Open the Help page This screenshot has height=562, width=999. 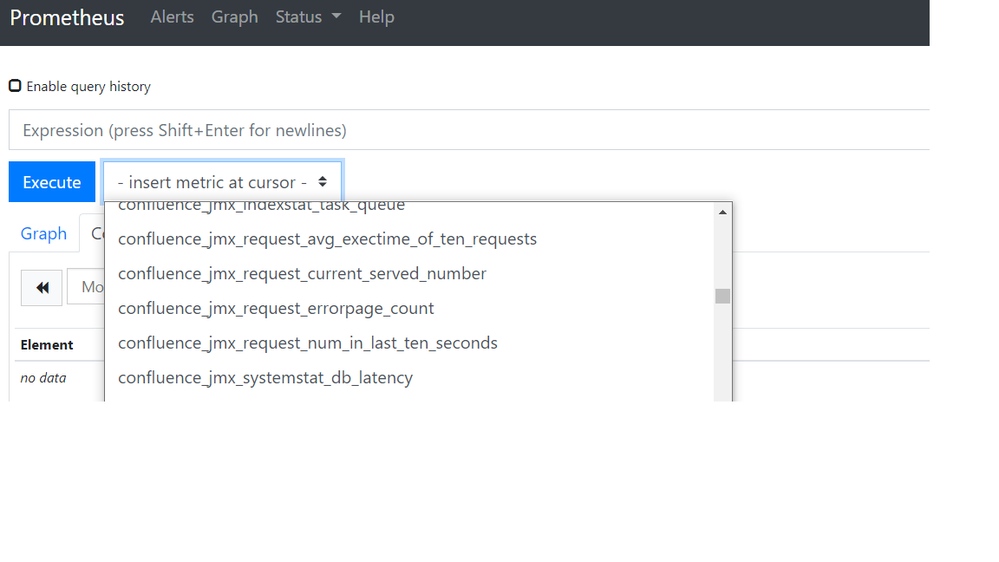click(x=377, y=17)
